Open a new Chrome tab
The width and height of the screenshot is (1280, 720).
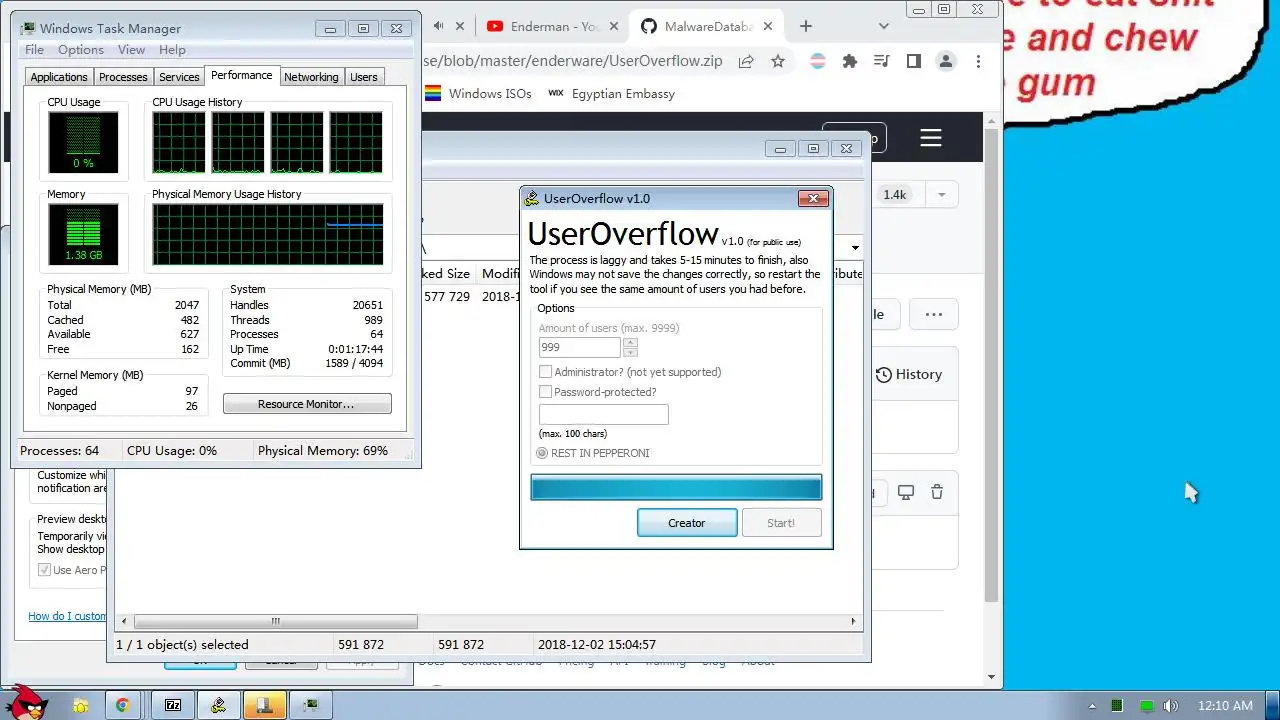(806, 26)
